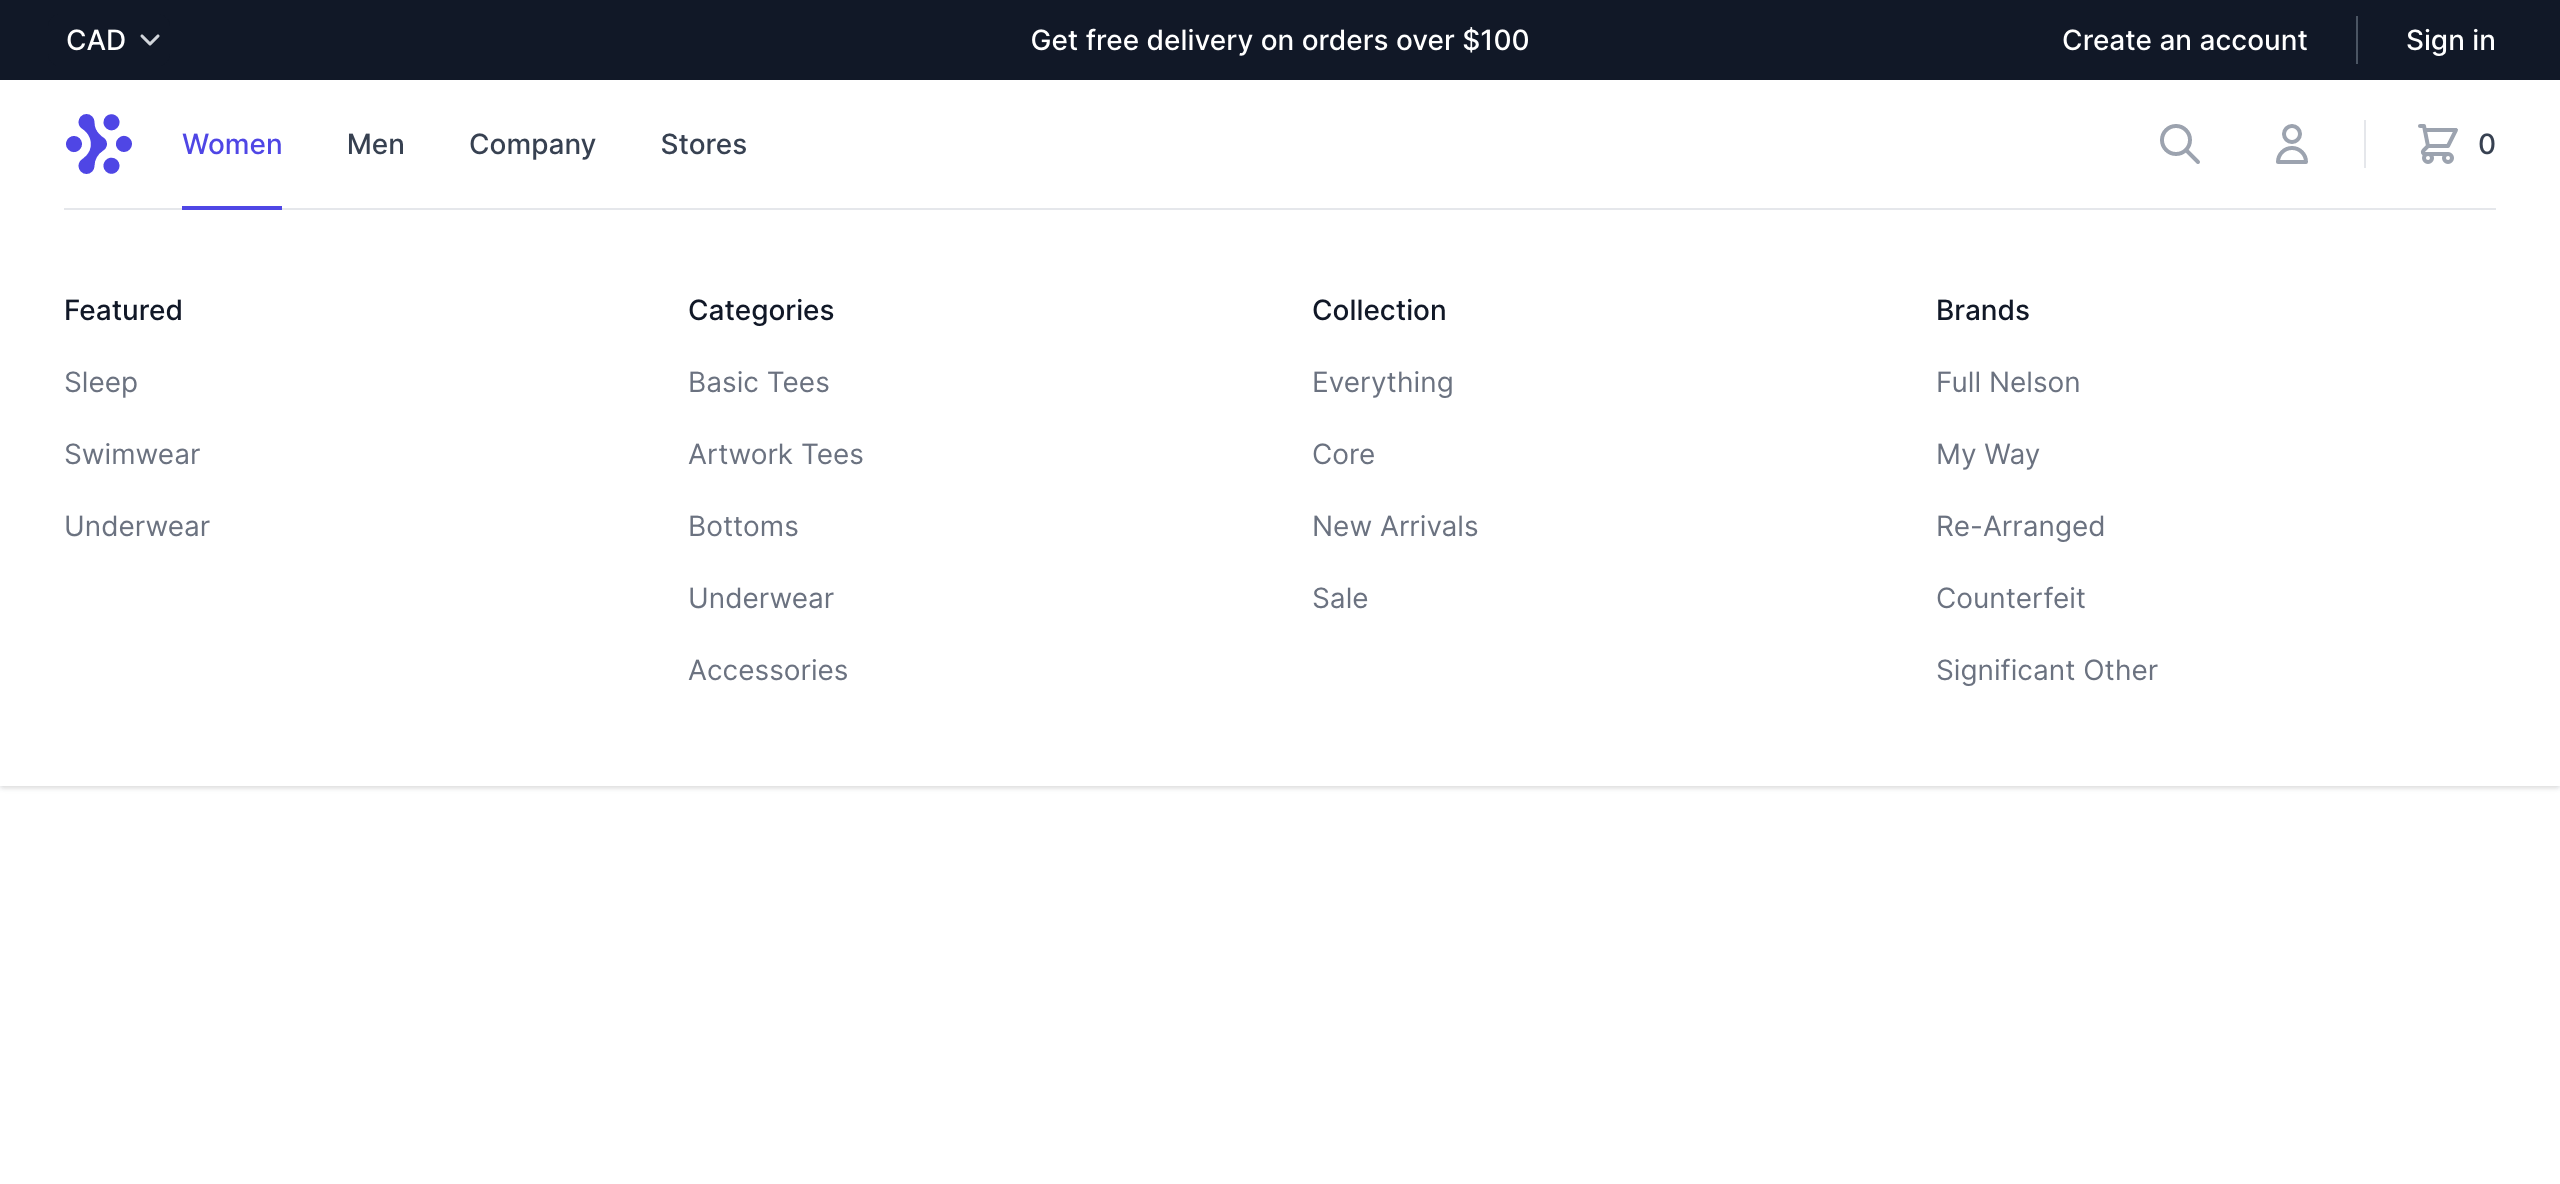Select the Full Nelson brand
2560x1184 pixels.
point(2007,382)
